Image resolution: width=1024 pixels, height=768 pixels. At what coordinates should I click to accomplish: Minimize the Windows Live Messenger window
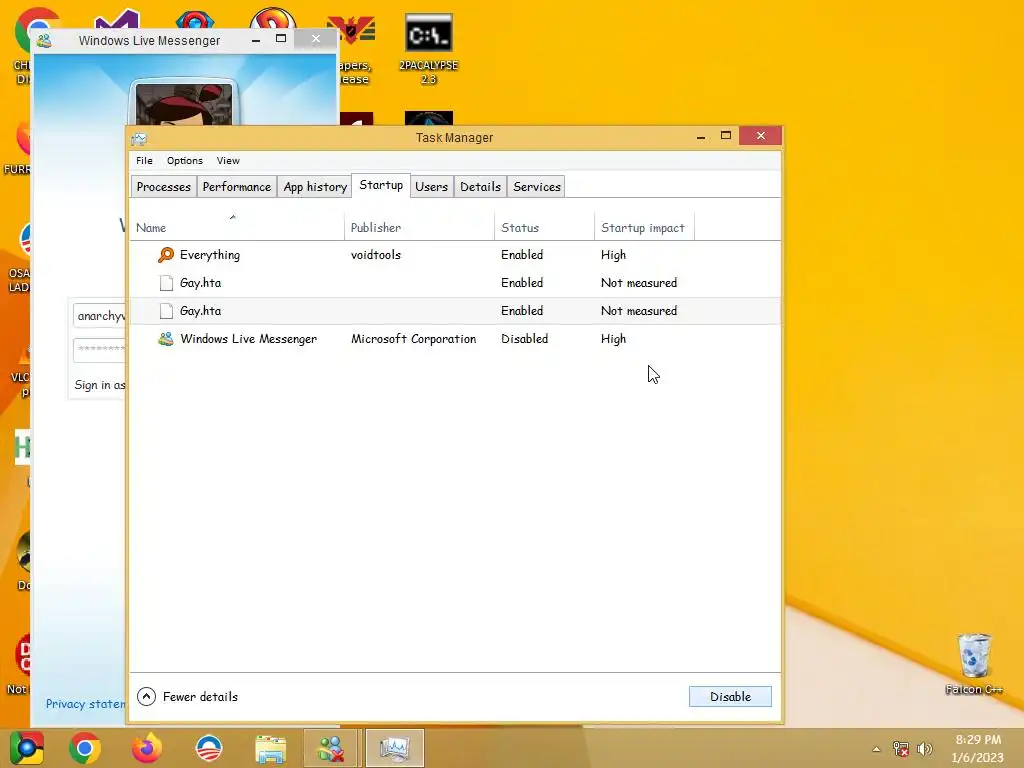point(256,40)
